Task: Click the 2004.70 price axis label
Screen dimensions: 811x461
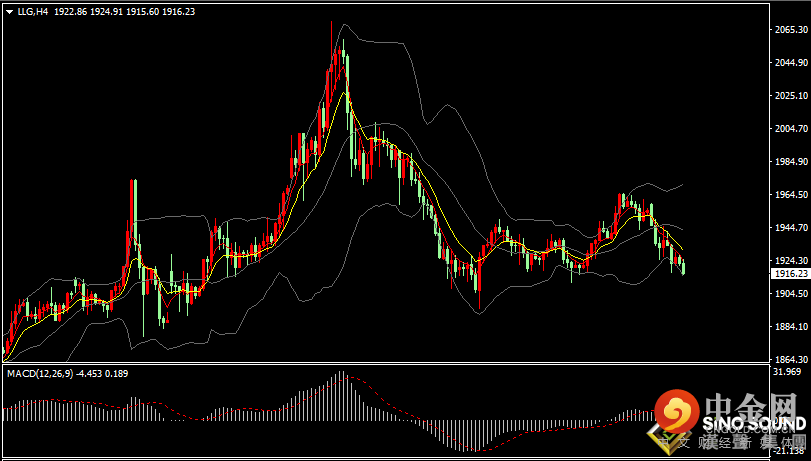Action: (789, 128)
